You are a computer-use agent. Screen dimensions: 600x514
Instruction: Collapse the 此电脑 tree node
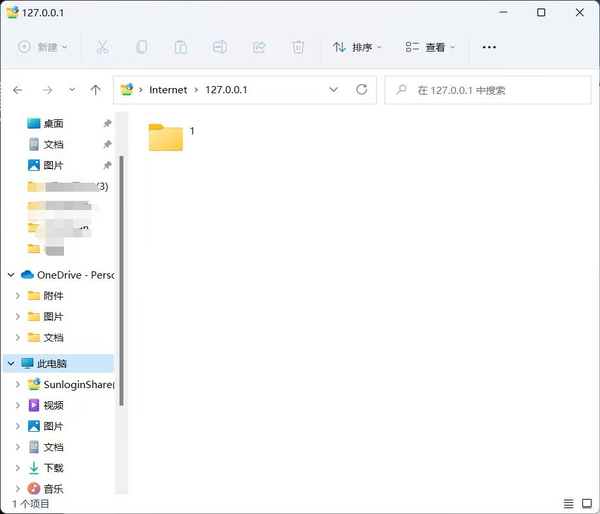pos(11,364)
